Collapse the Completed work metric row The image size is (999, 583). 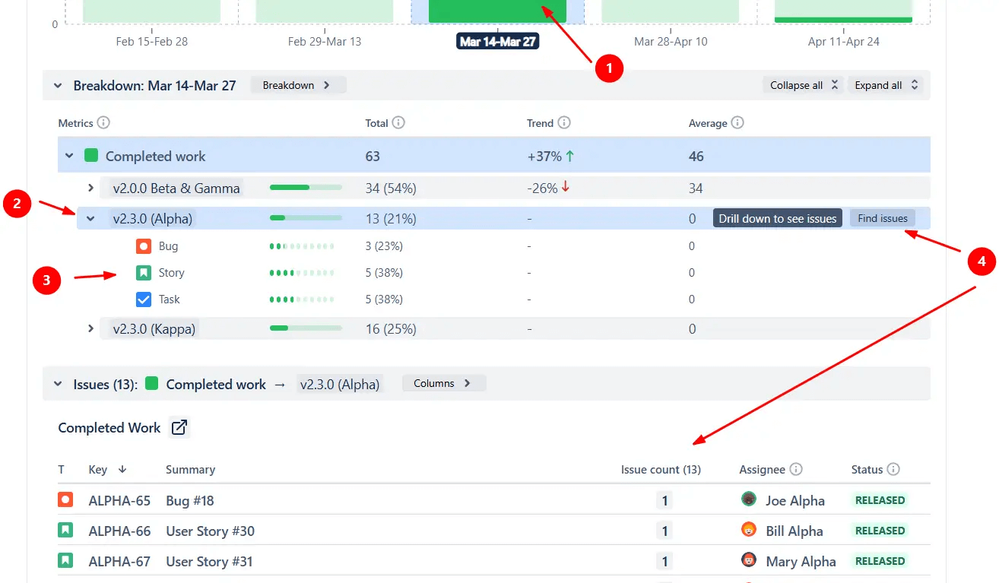69,155
